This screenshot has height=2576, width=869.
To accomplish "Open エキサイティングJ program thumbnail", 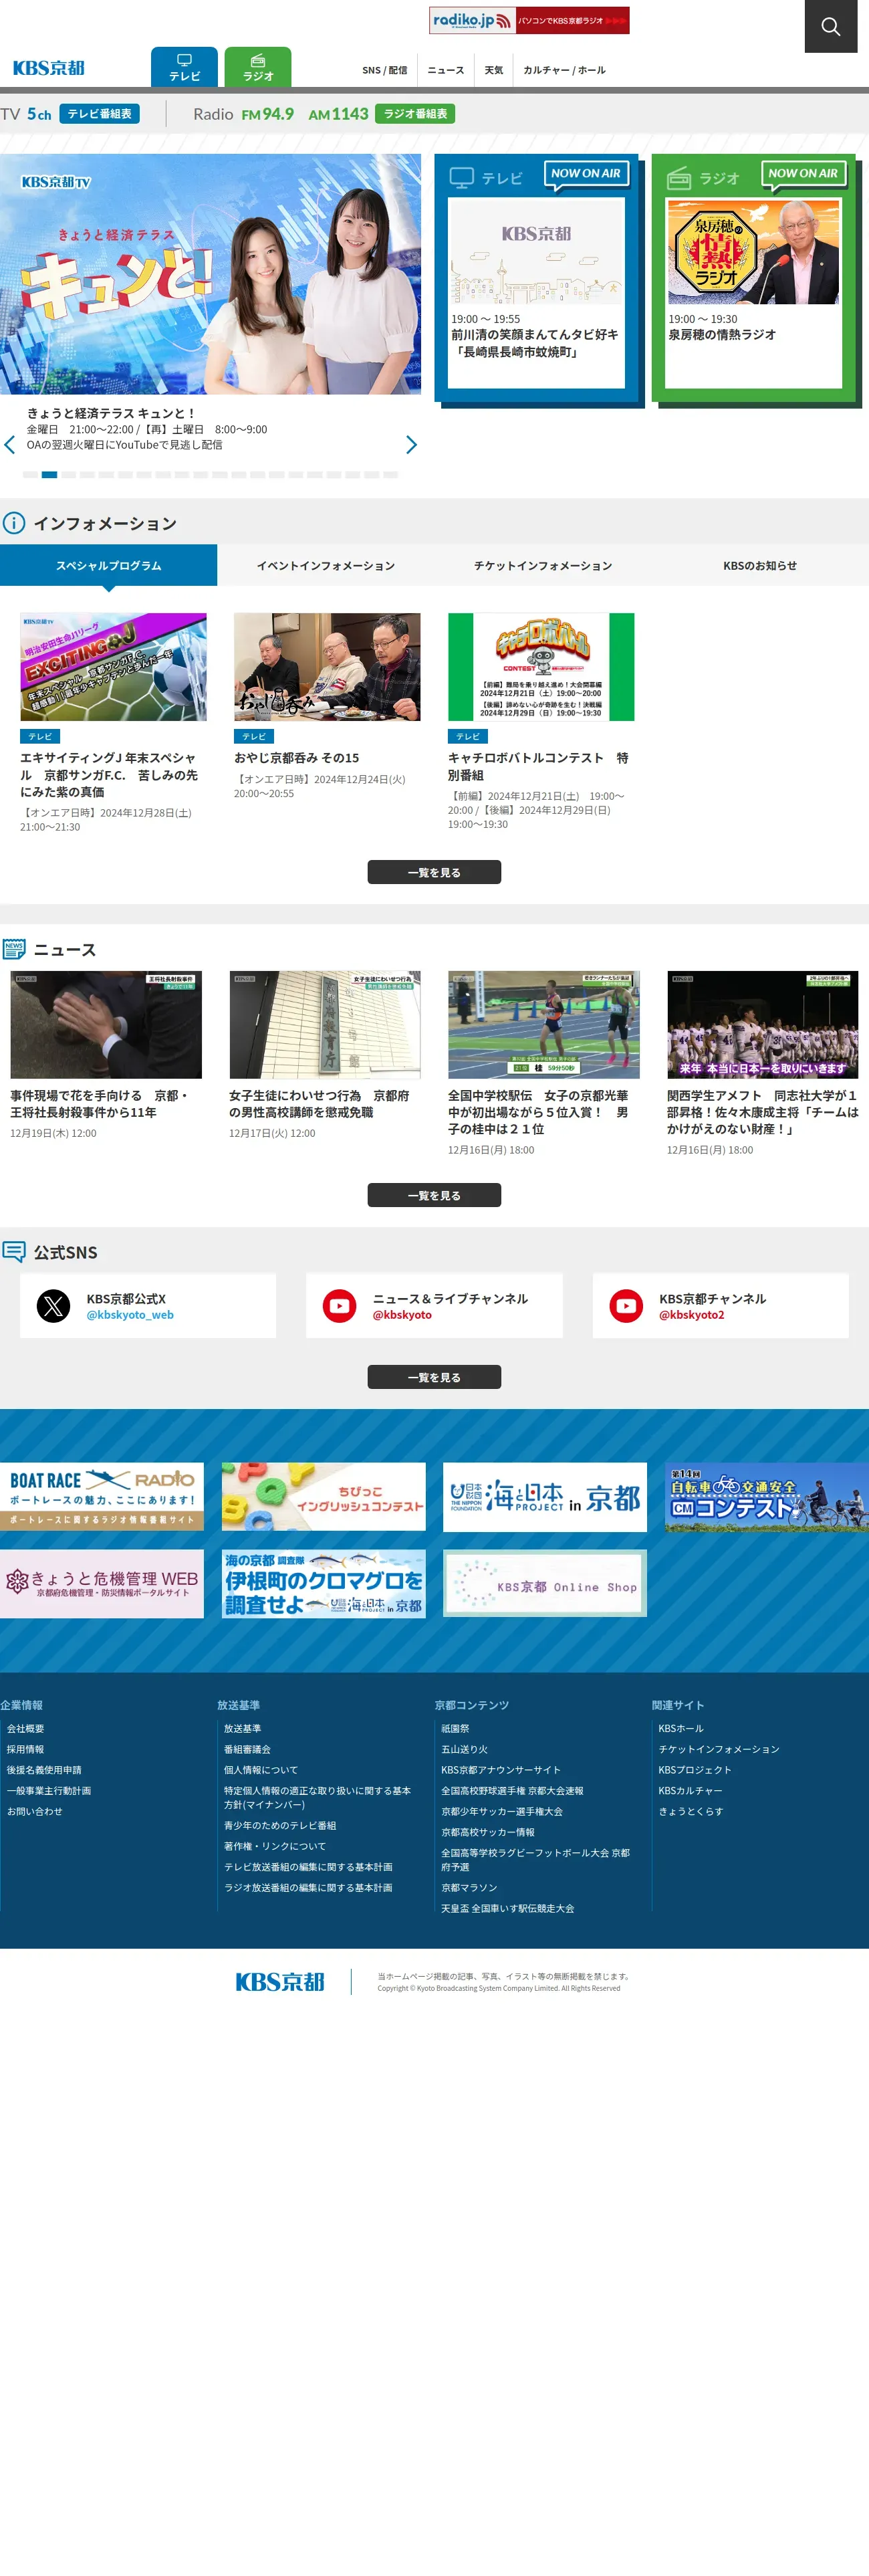I will (x=113, y=667).
